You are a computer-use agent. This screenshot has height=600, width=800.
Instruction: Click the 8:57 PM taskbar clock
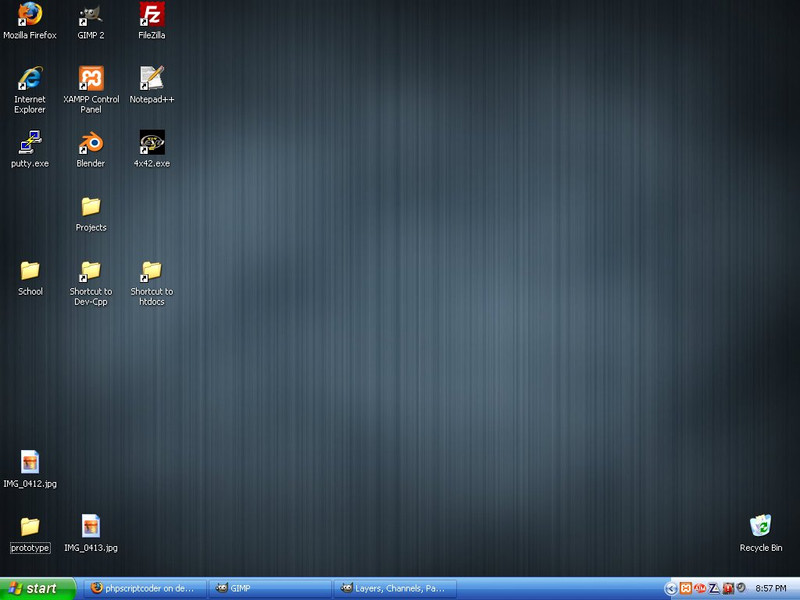click(x=771, y=588)
